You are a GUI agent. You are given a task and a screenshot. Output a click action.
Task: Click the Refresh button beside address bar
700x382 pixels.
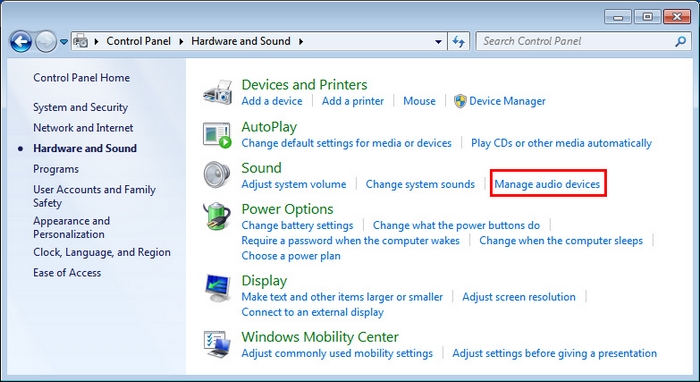click(x=458, y=42)
